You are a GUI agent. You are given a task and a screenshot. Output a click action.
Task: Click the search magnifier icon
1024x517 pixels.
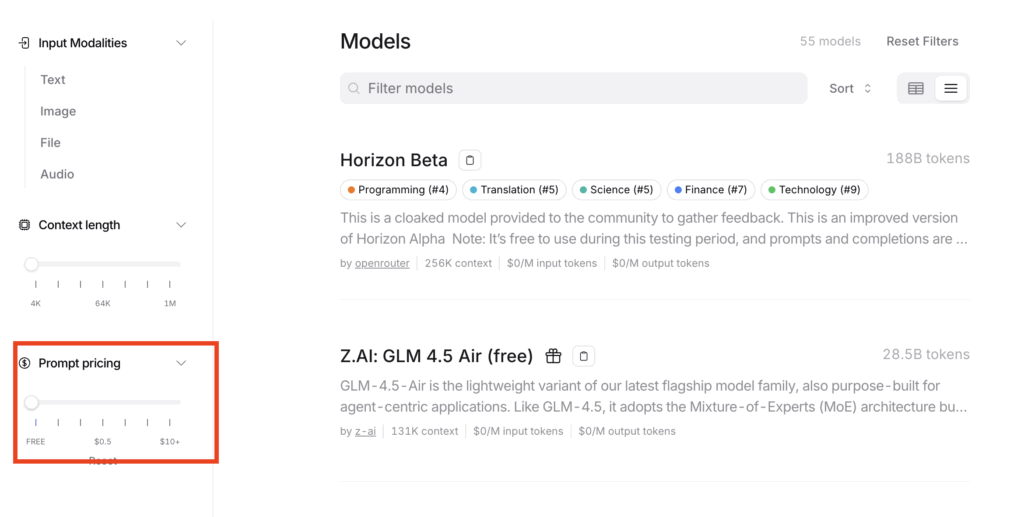click(354, 88)
